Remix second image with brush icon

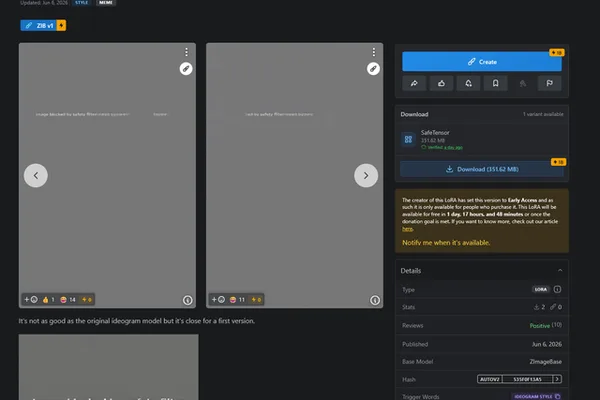[373, 69]
